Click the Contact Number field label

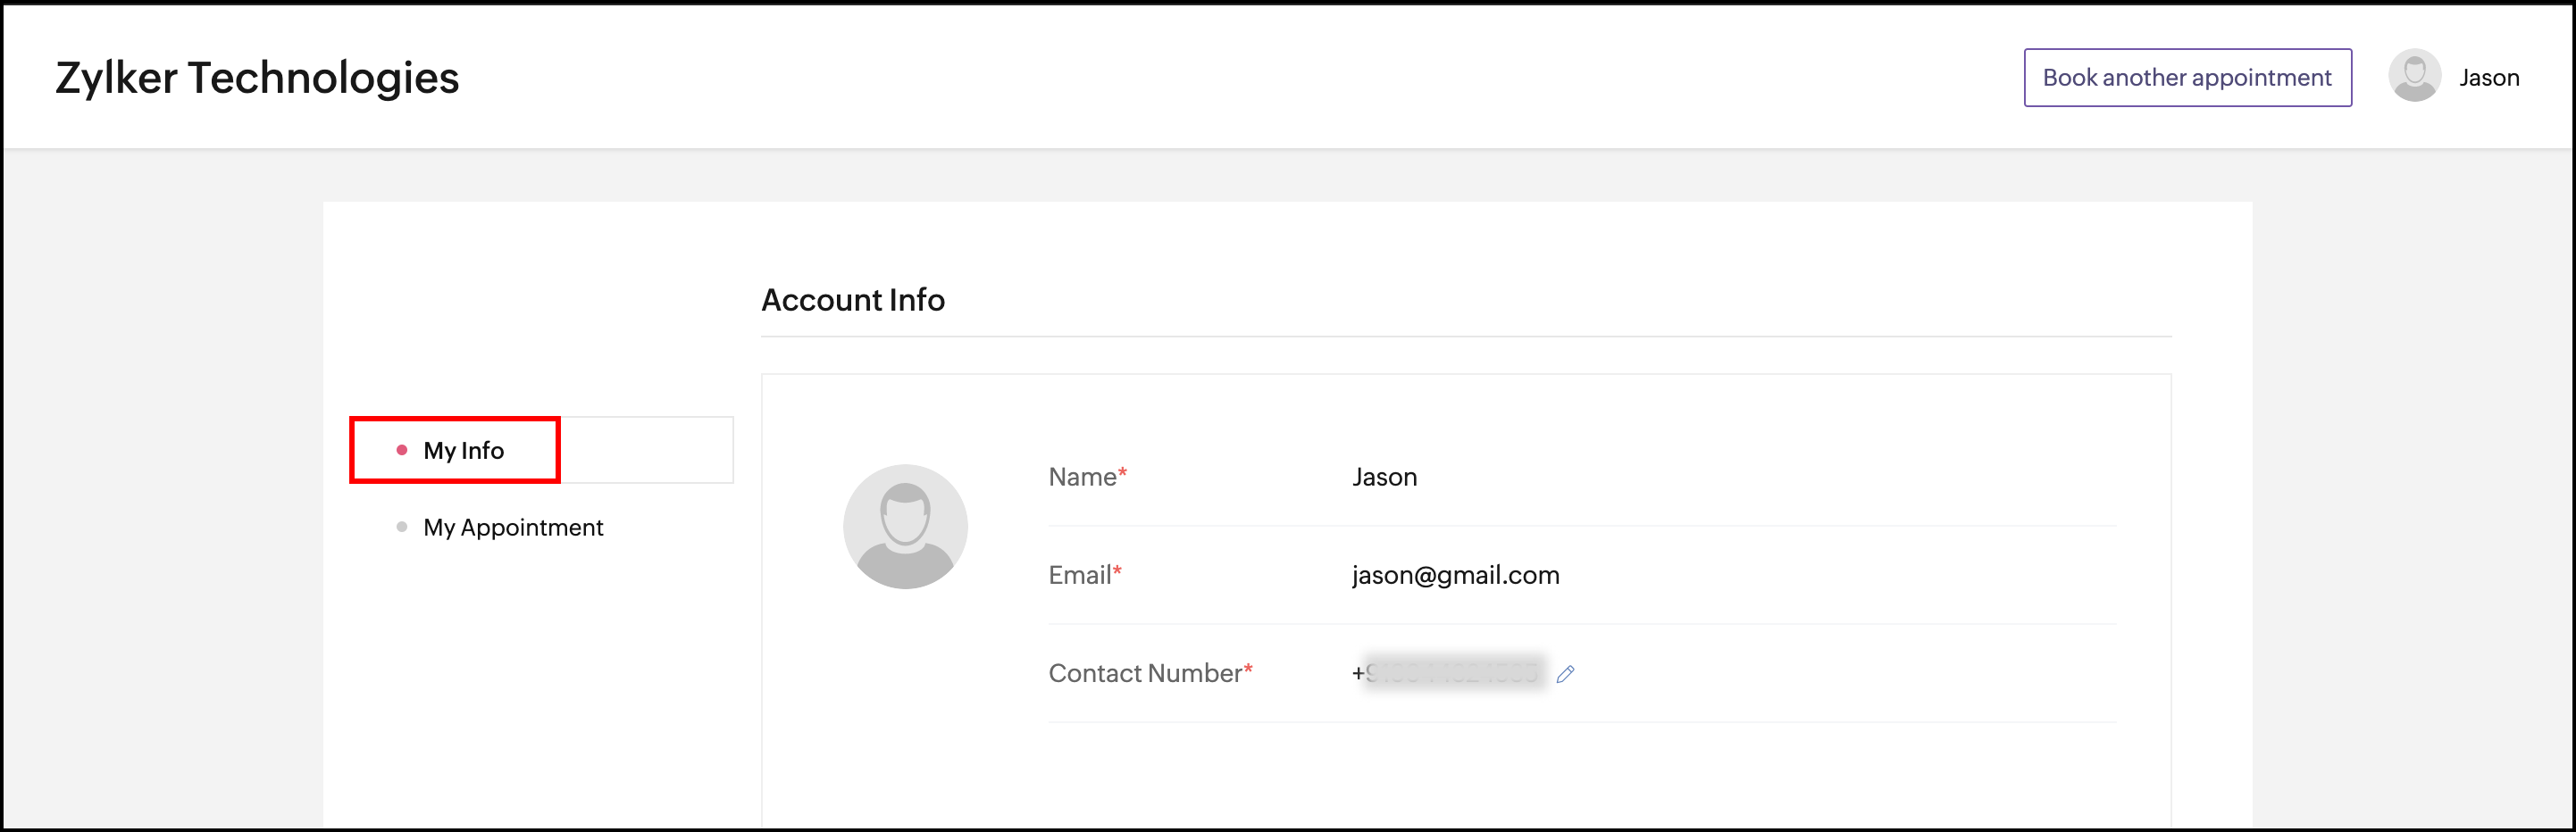pos(1144,673)
